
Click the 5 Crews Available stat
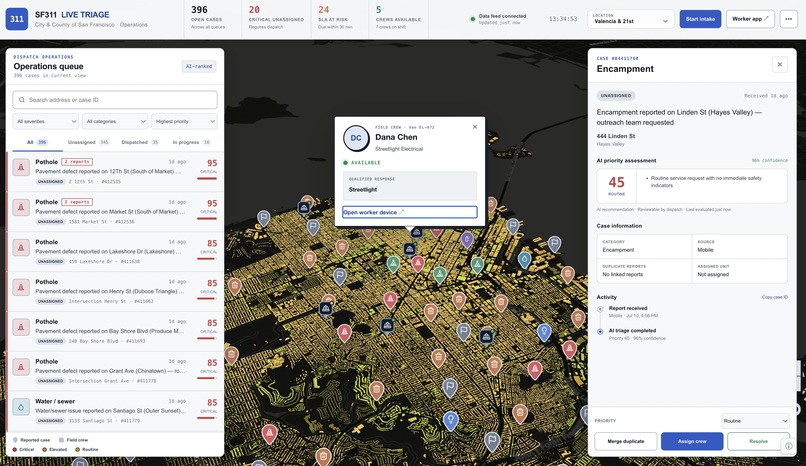click(x=398, y=17)
